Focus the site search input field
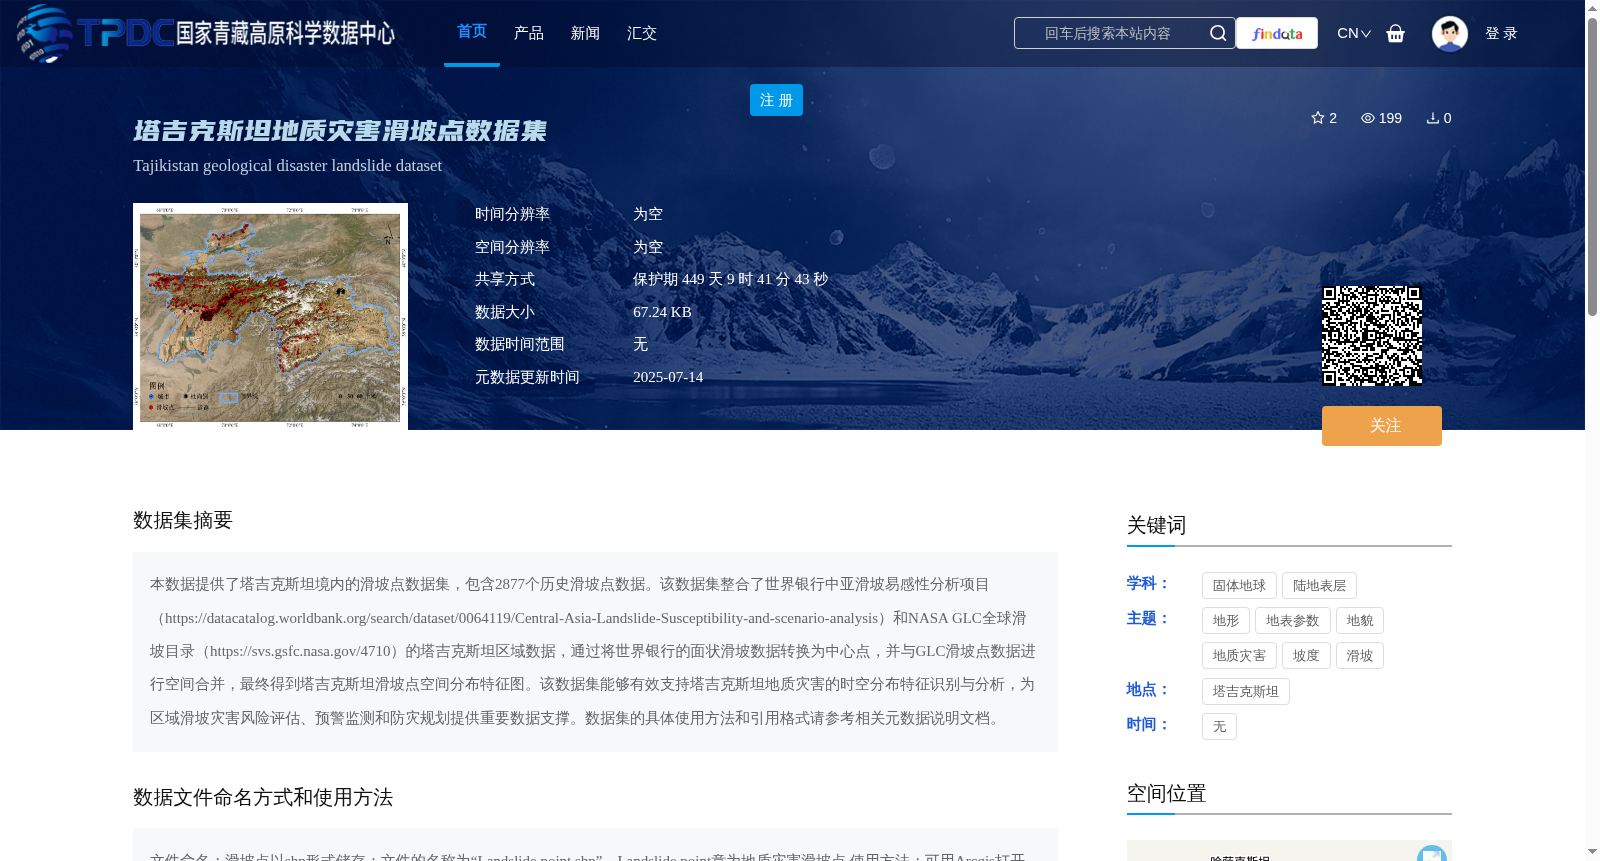The width and height of the screenshot is (1600, 861). [x=1108, y=33]
